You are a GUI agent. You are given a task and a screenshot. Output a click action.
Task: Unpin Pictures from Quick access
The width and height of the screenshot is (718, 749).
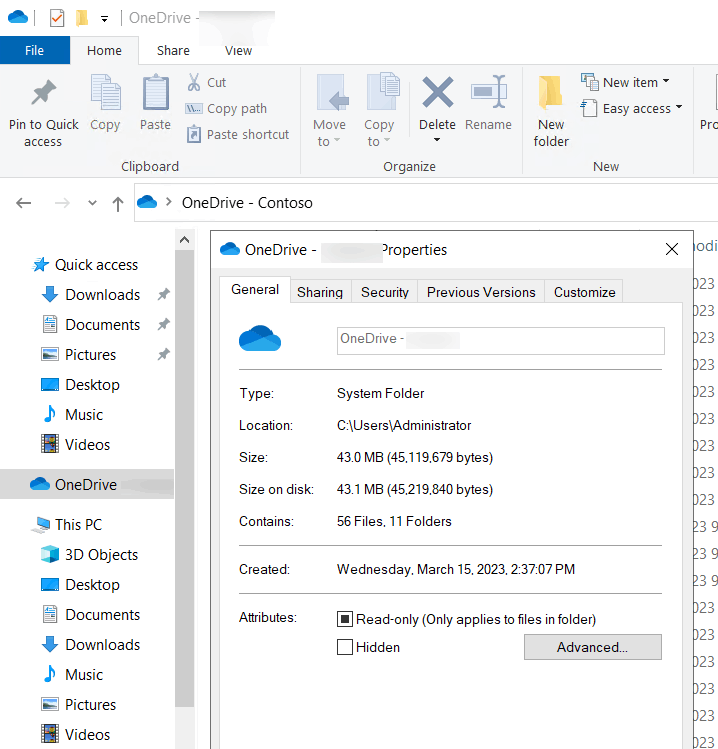point(164,354)
